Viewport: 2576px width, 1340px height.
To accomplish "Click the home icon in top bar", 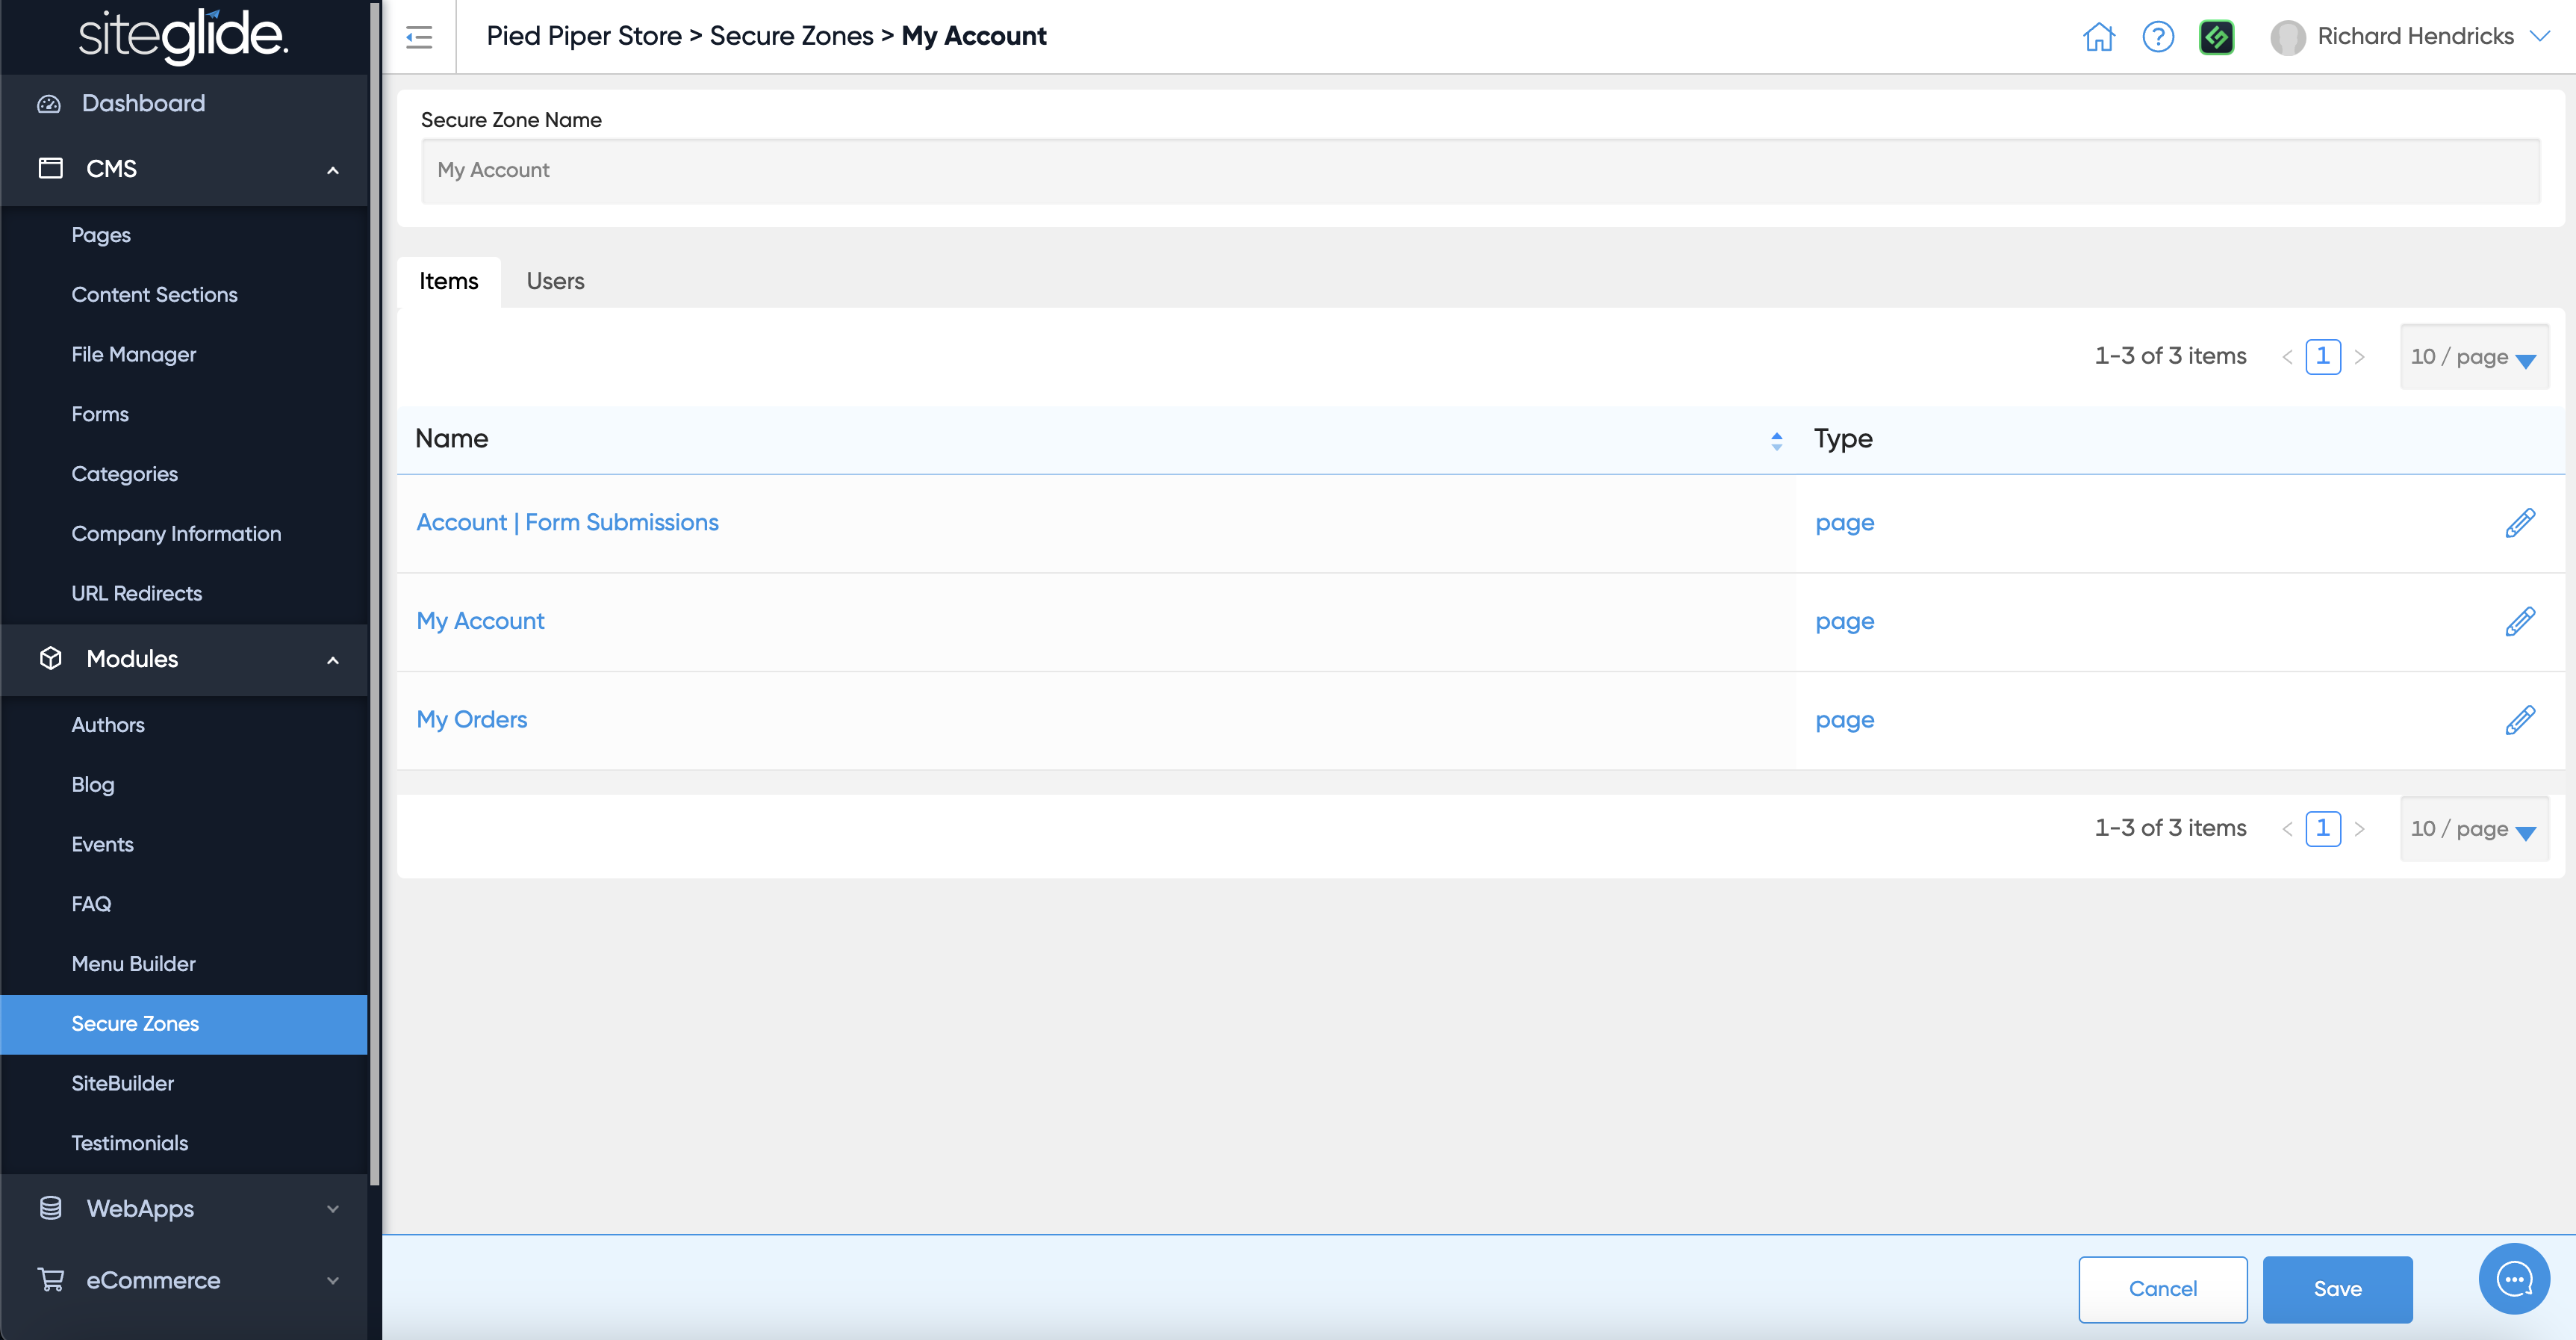I will tap(2098, 37).
